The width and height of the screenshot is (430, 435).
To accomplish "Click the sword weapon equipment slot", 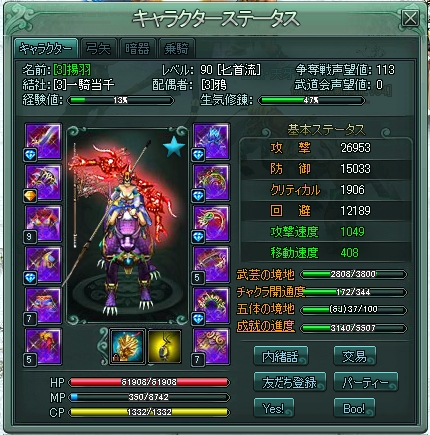I will (x=44, y=141).
